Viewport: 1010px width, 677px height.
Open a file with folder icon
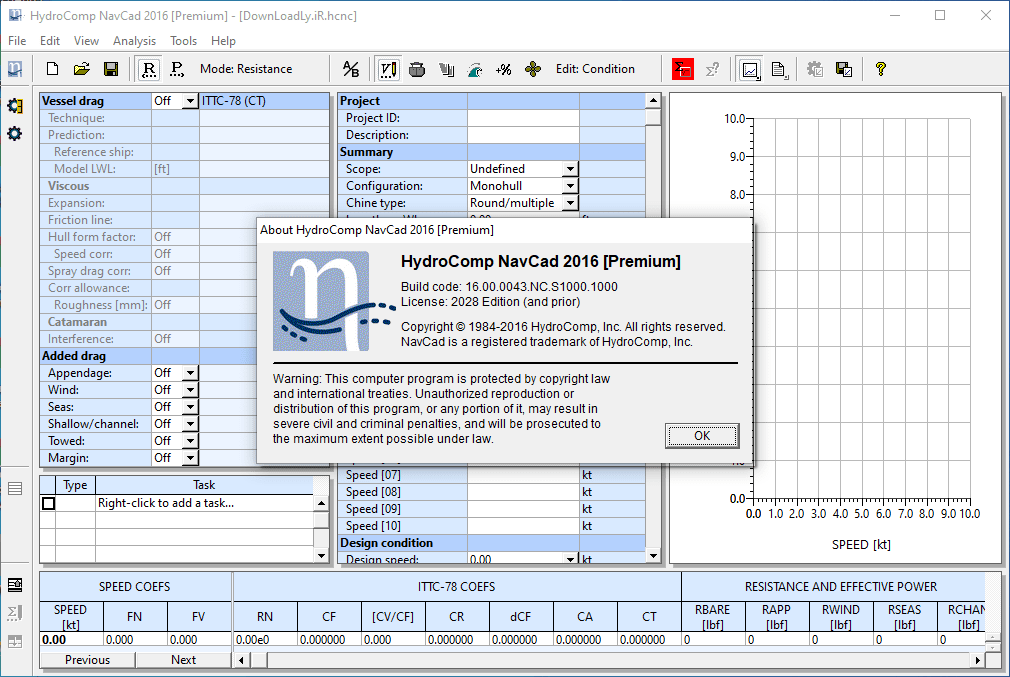point(81,69)
